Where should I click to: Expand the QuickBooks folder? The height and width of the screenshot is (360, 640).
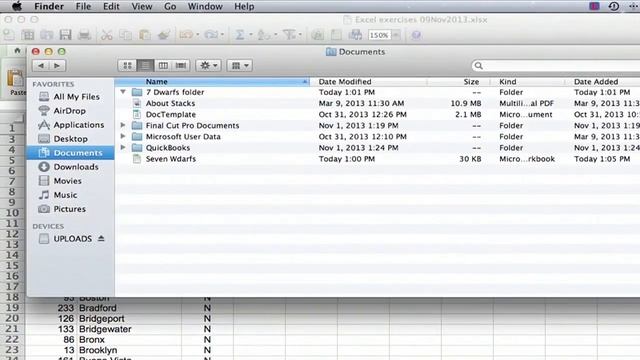coord(123,147)
